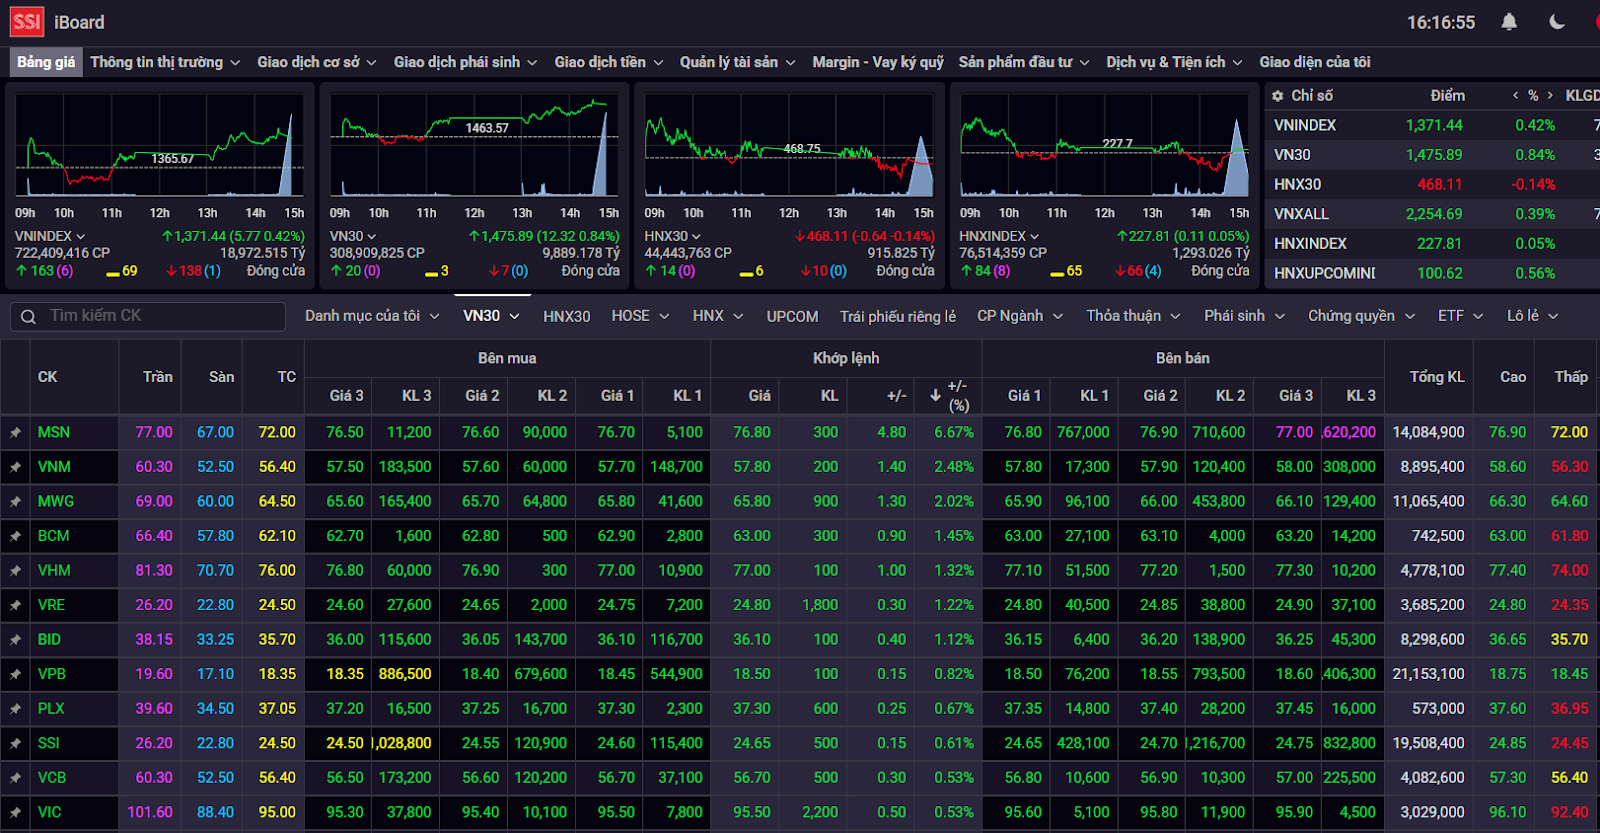The height and width of the screenshot is (833, 1600).
Task: Open the ETF dropdown
Action: pyautogui.click(x=1460, y=316)
